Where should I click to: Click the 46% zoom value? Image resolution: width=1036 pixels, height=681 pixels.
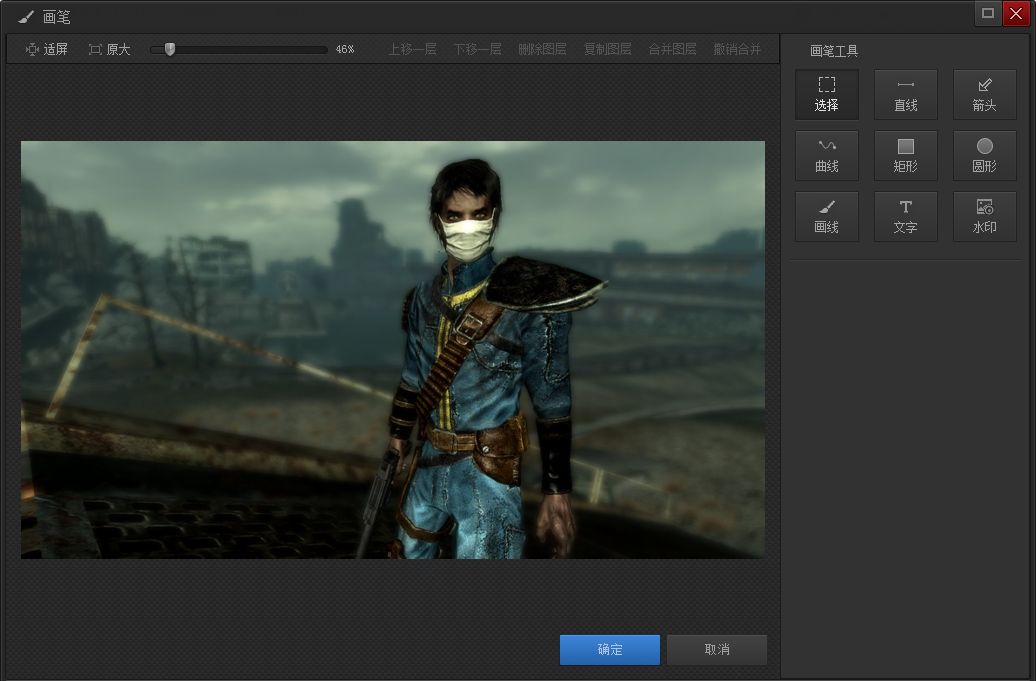(x=345, y=50)
